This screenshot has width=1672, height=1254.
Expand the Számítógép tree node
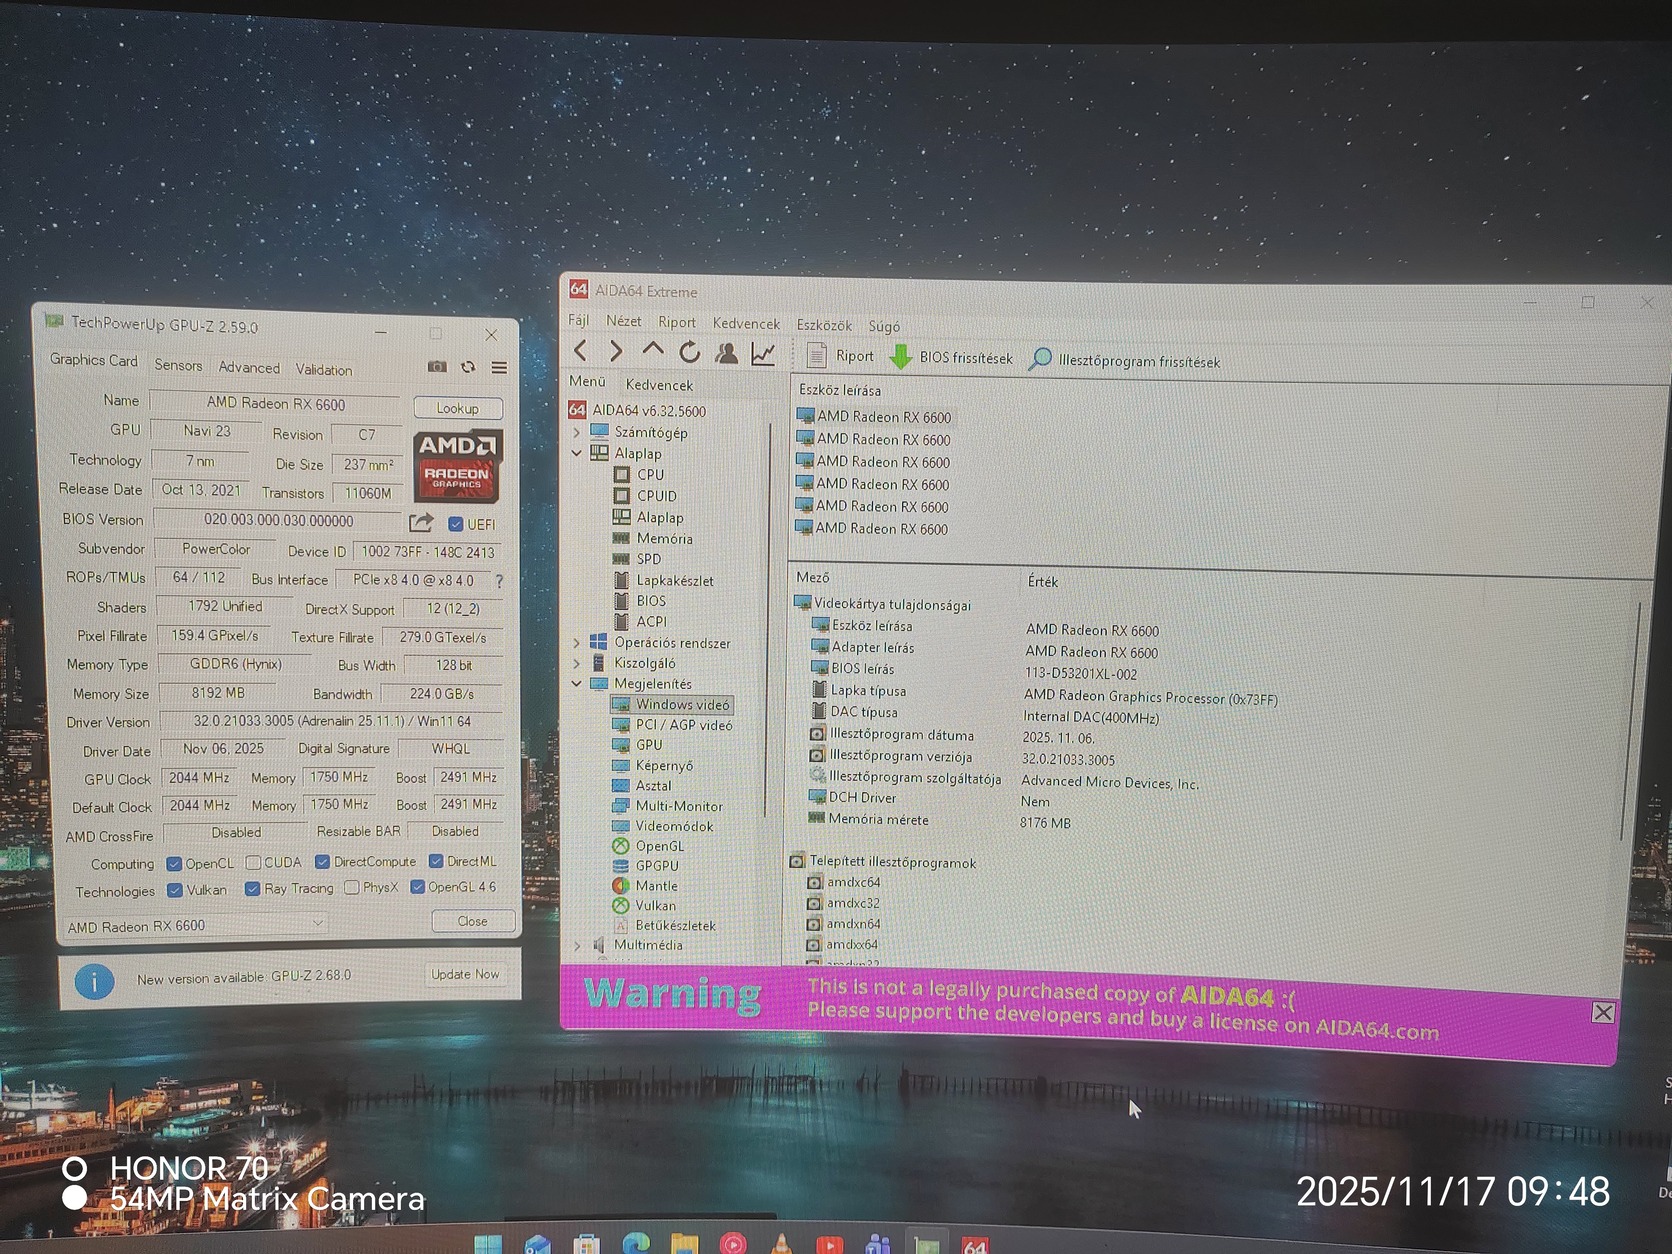click(x=577, y=432)
